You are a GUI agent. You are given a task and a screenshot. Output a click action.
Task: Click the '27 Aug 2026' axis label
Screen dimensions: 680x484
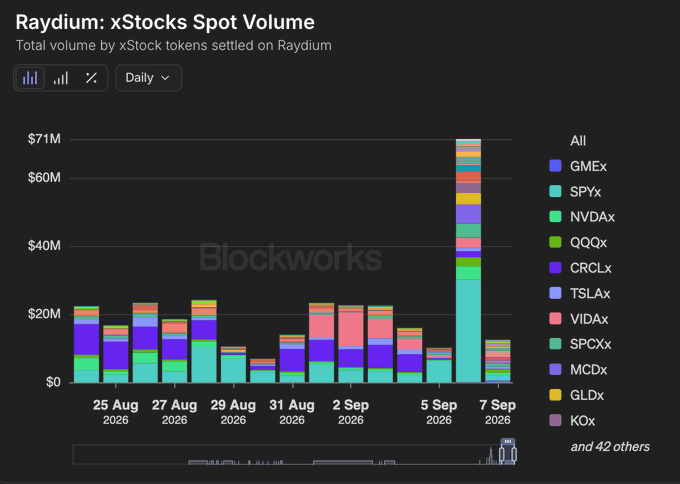174,412
